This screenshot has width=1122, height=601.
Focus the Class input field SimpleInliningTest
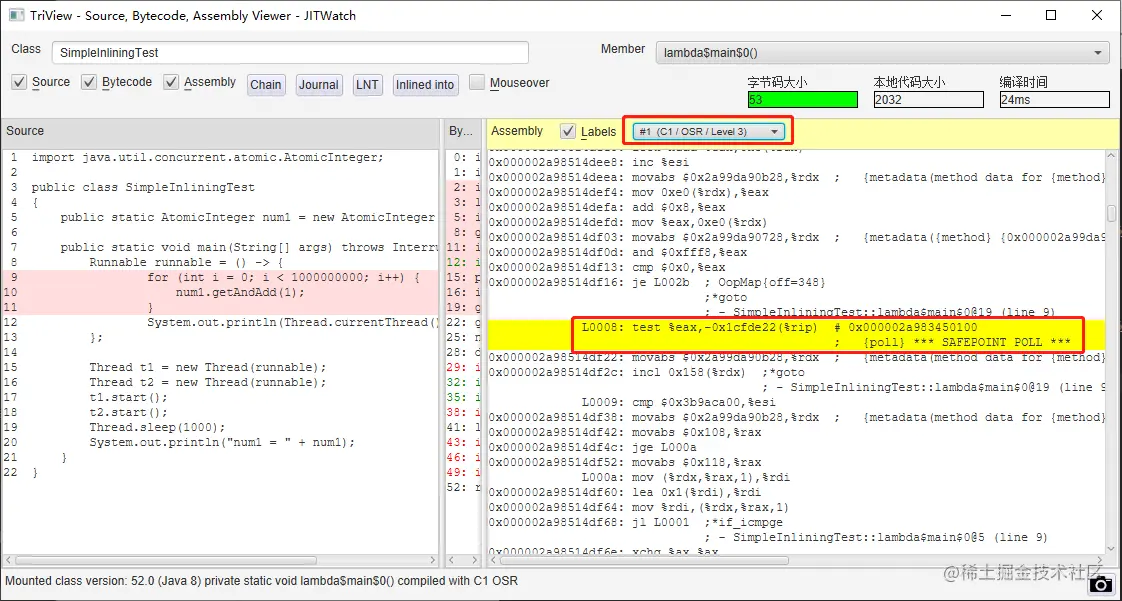[x=290, y=52]
